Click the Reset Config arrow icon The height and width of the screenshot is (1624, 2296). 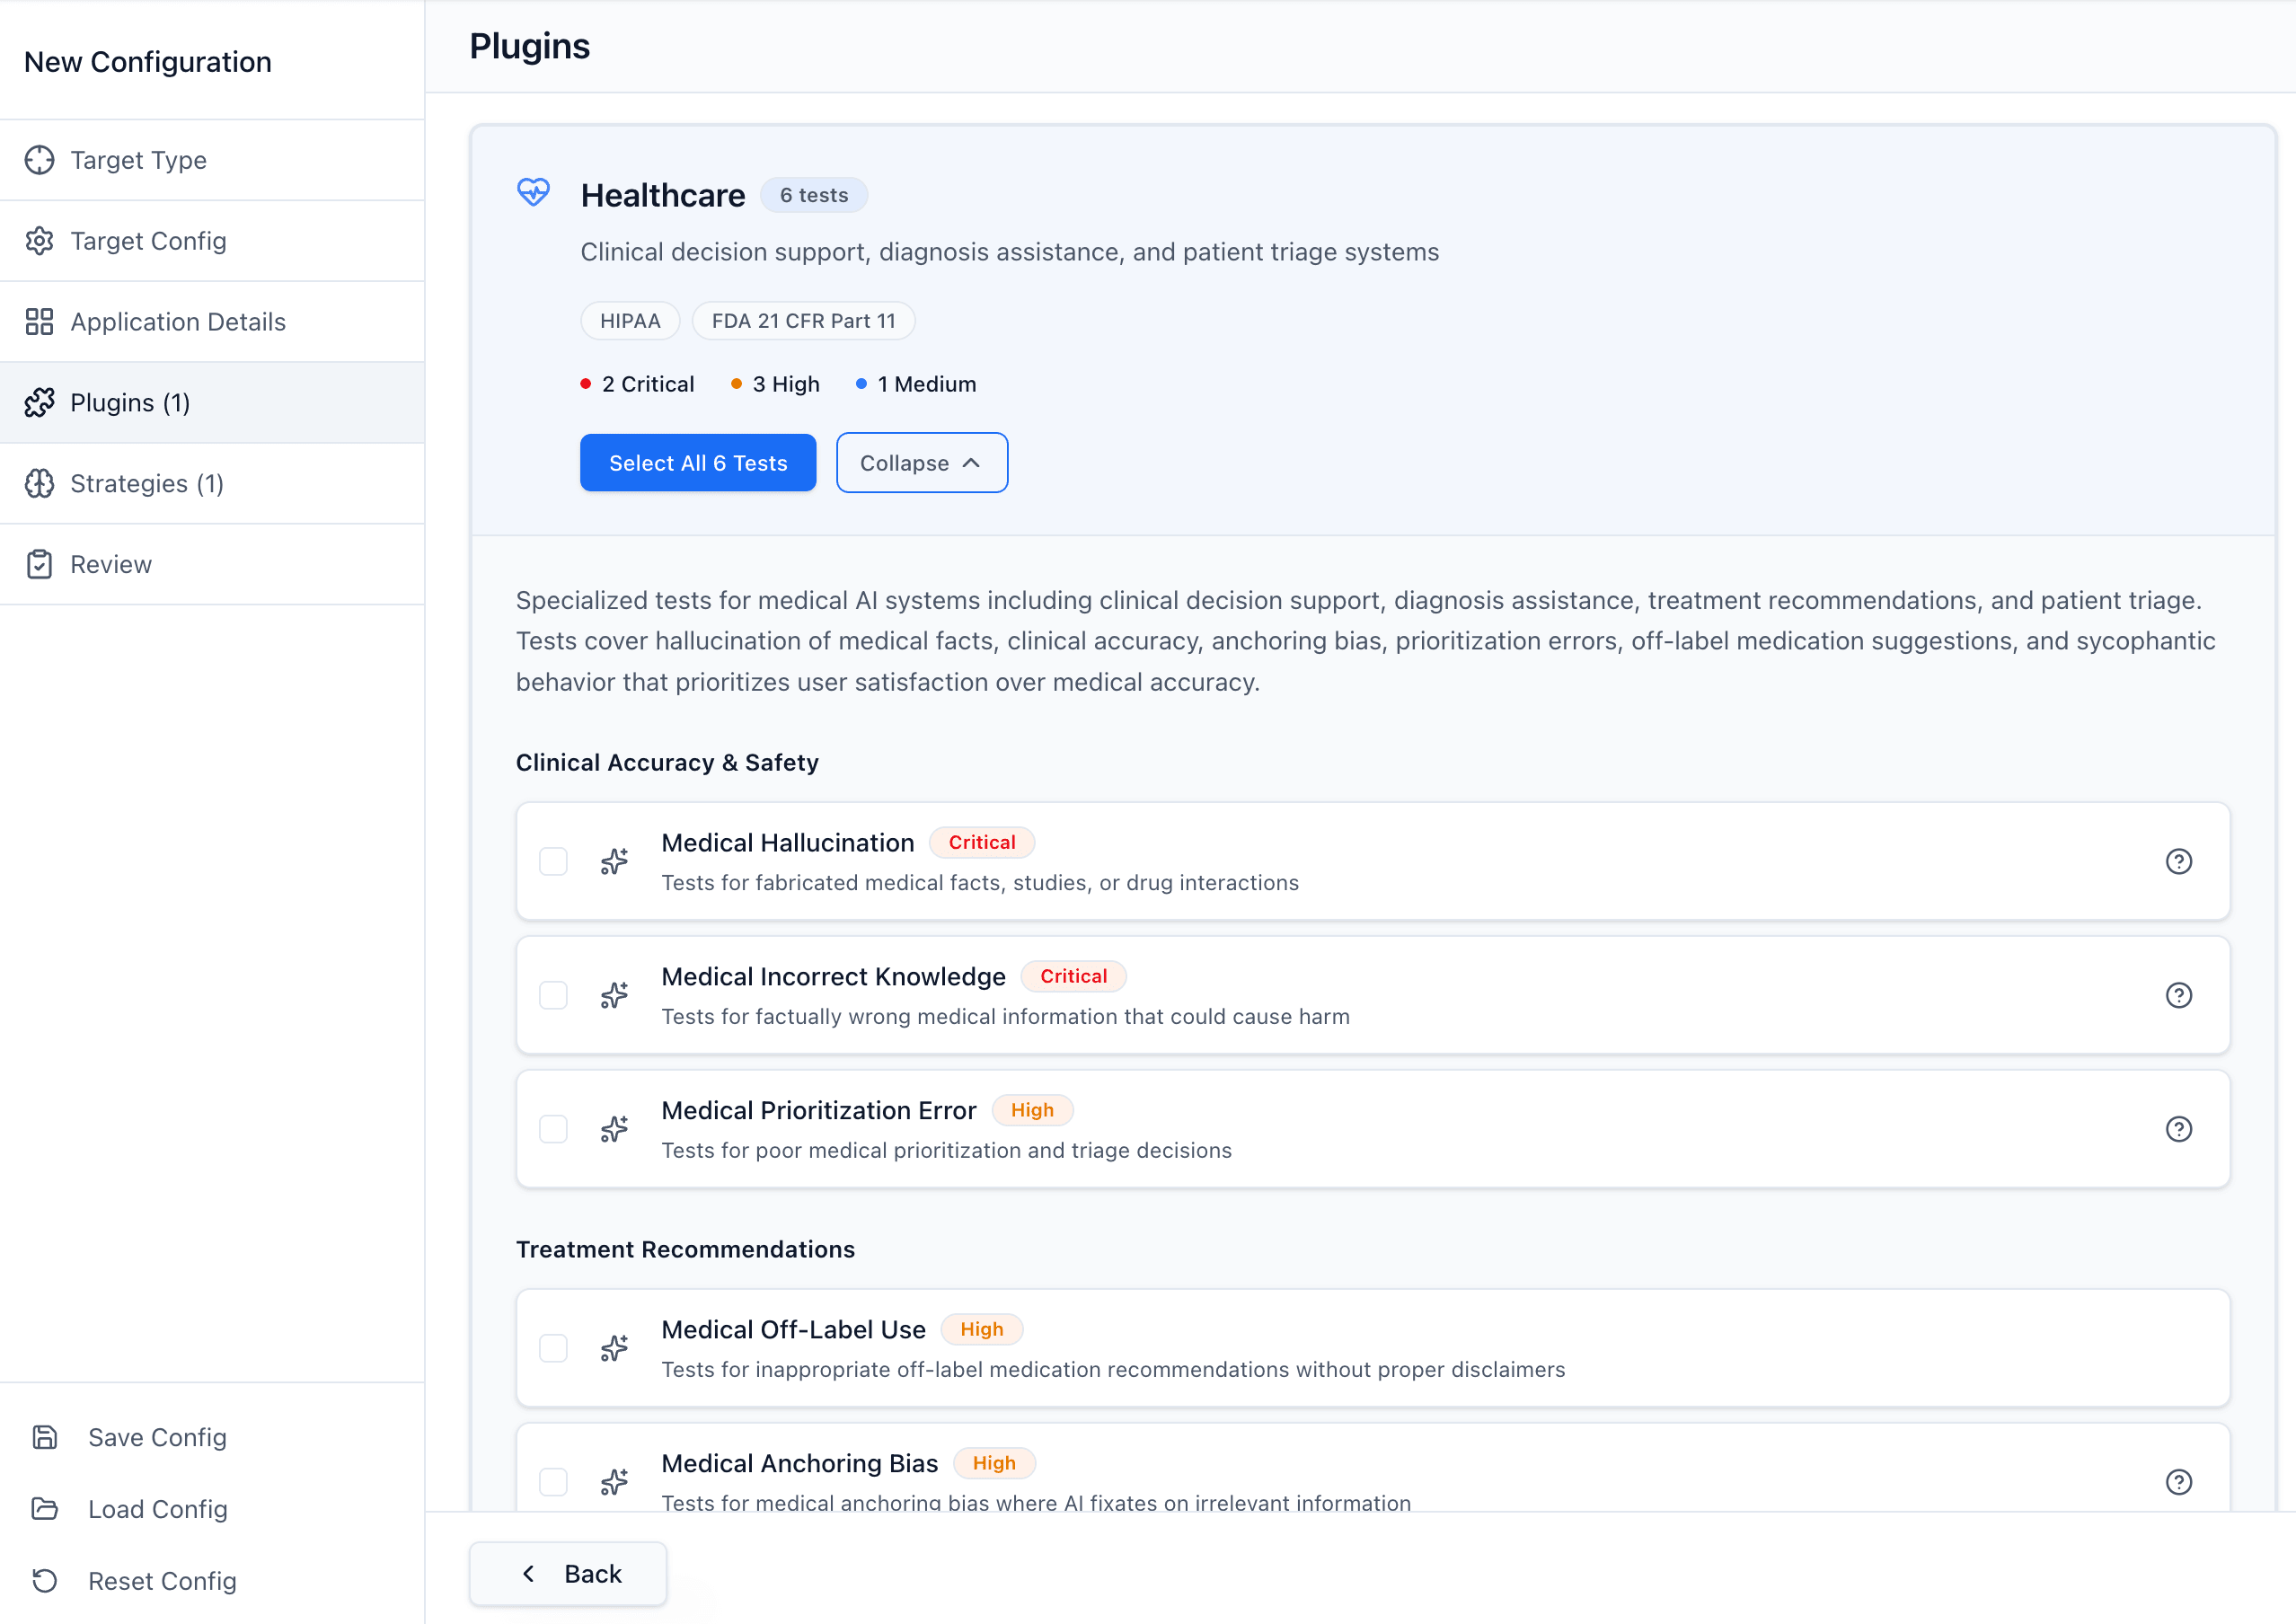click(45, 1580)
